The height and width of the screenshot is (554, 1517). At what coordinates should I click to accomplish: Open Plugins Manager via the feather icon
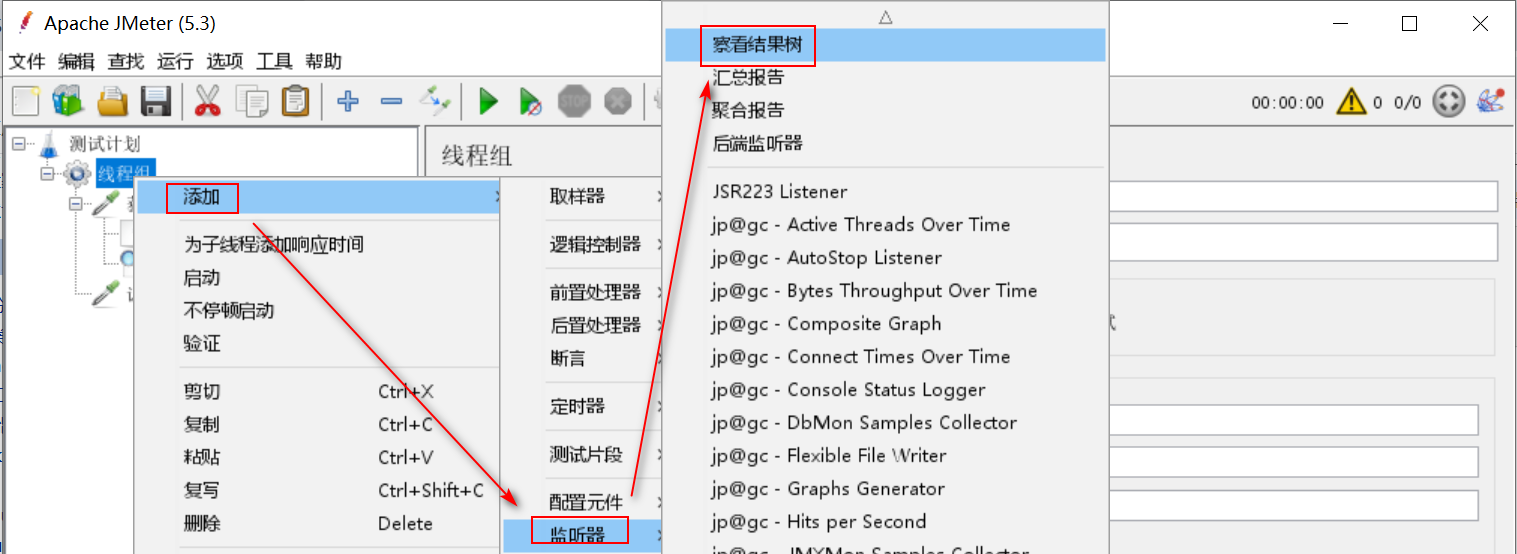point(1490,101)
